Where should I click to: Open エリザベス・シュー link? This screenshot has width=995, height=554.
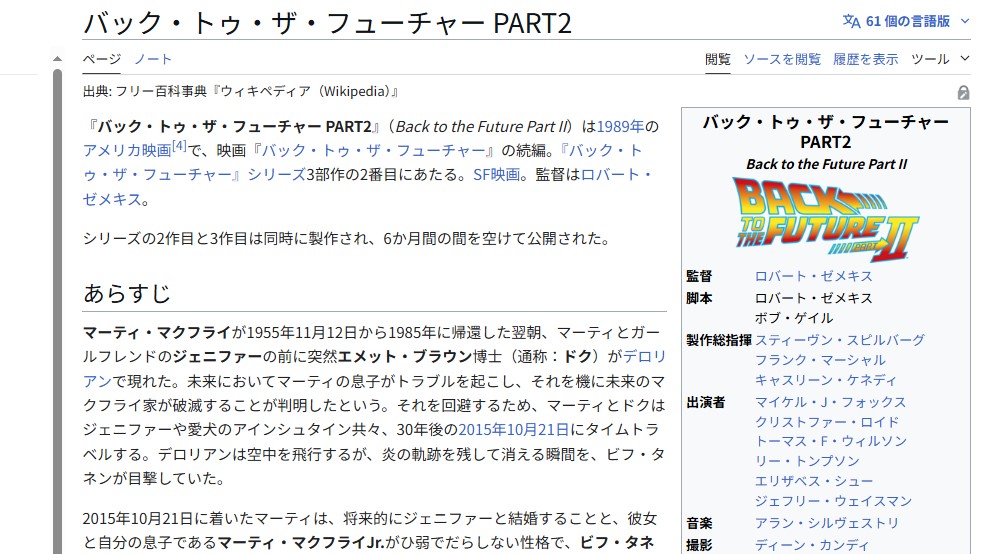(x=814, y=481)
